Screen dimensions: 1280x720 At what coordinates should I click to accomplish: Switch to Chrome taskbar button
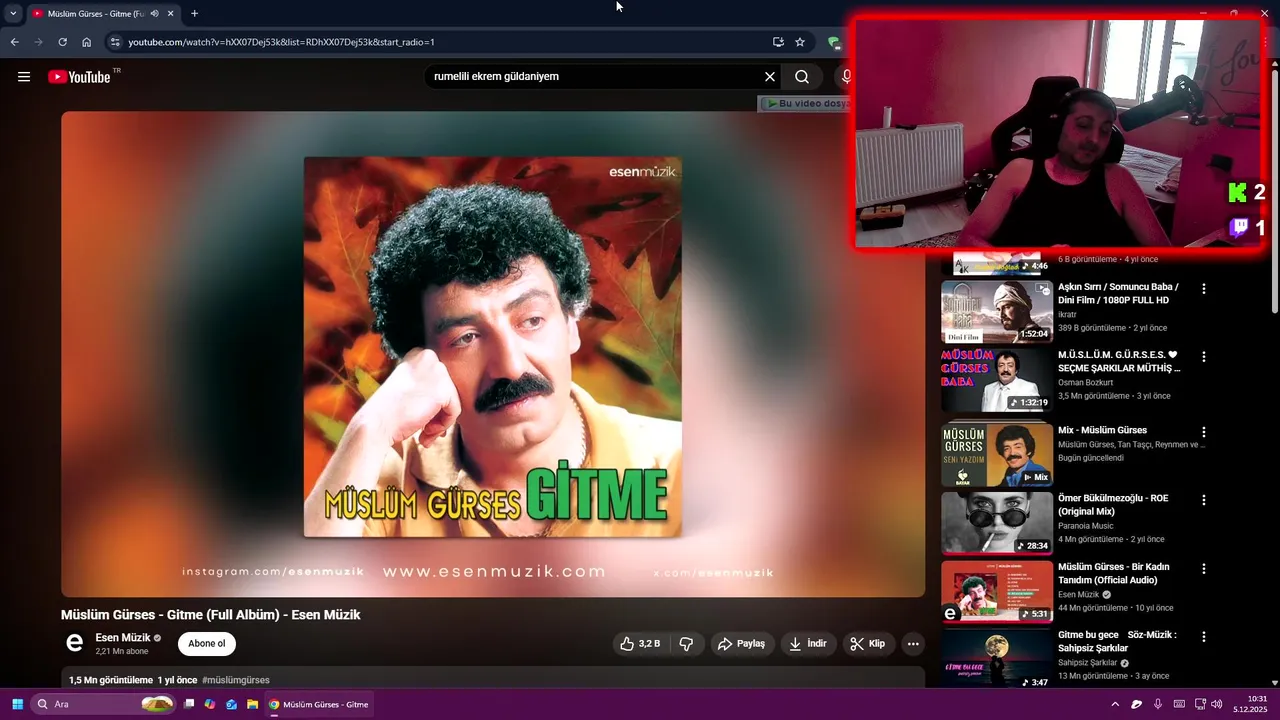319,704
